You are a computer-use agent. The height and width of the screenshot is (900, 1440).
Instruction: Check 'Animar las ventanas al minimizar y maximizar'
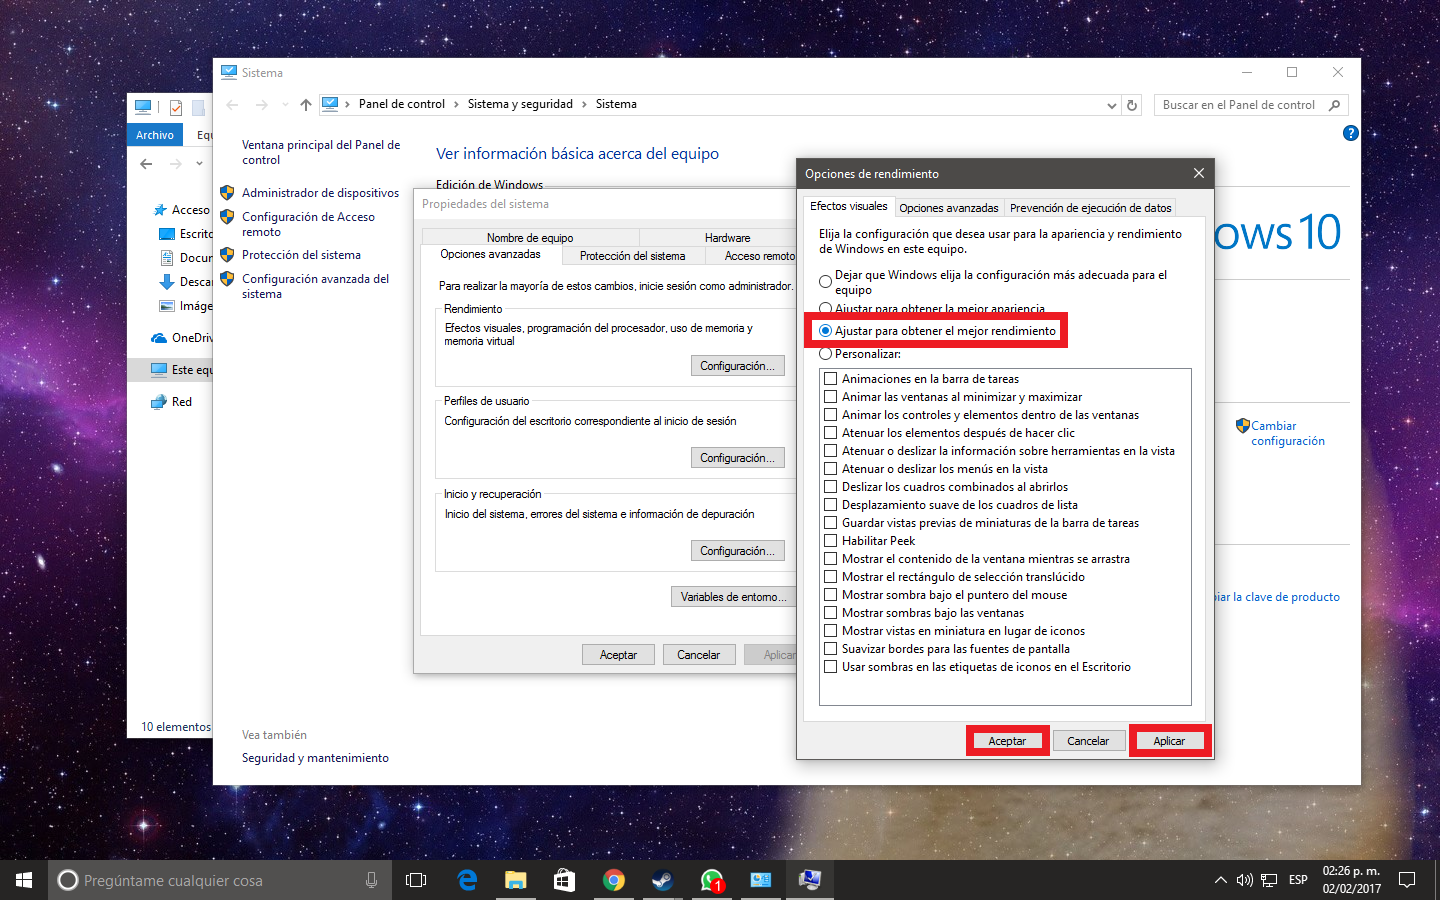830,397
